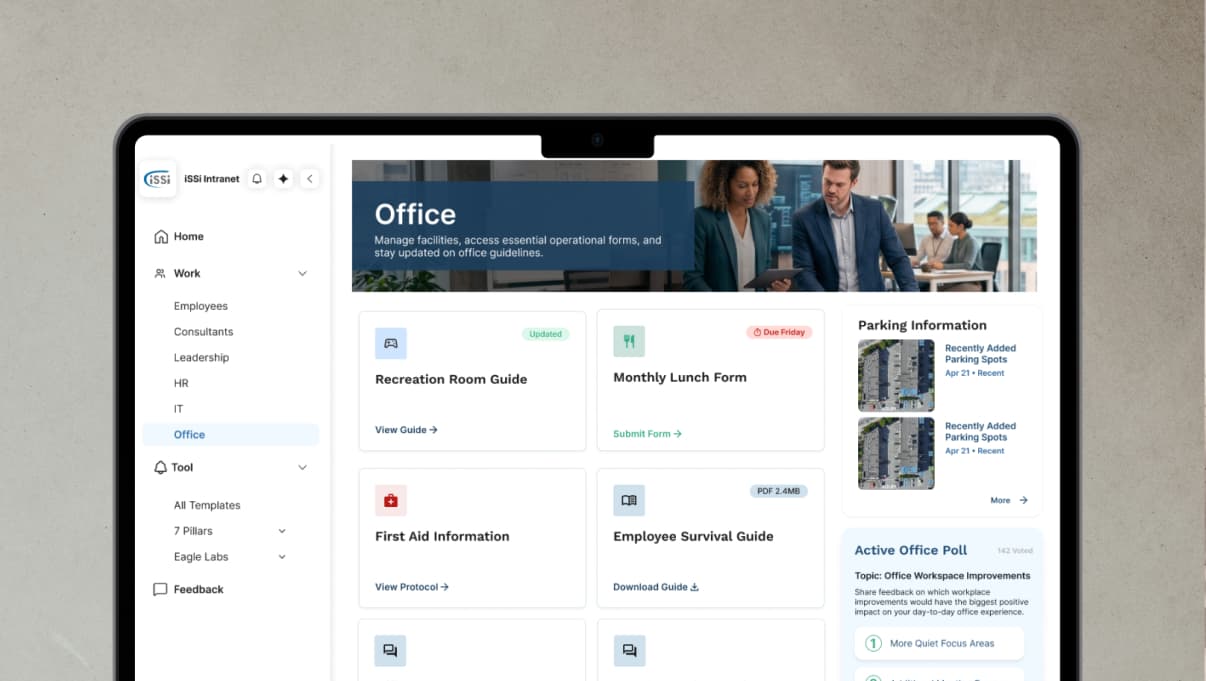This screenshot has width=1206, height=681.
Task: Click the Recreation Room Guide title
Action: tap(451, 379)
